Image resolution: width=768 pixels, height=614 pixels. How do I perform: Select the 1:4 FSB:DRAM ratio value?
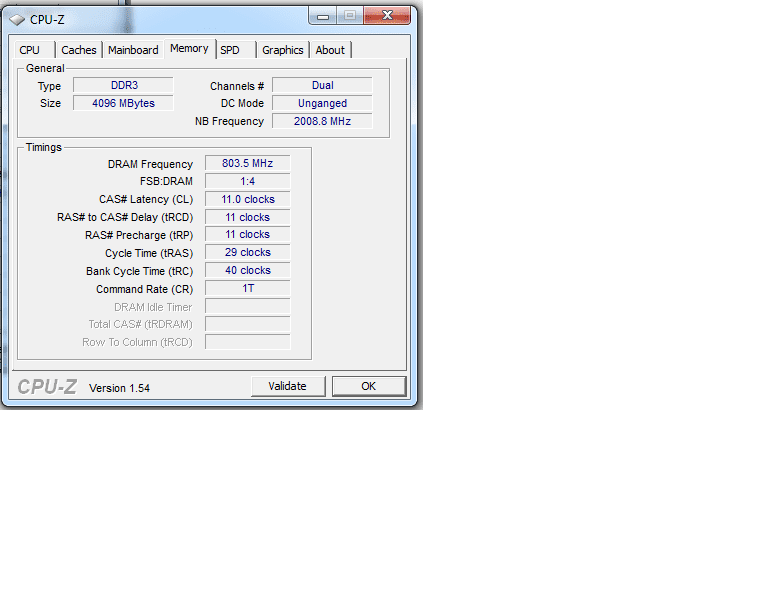[248, 181]
